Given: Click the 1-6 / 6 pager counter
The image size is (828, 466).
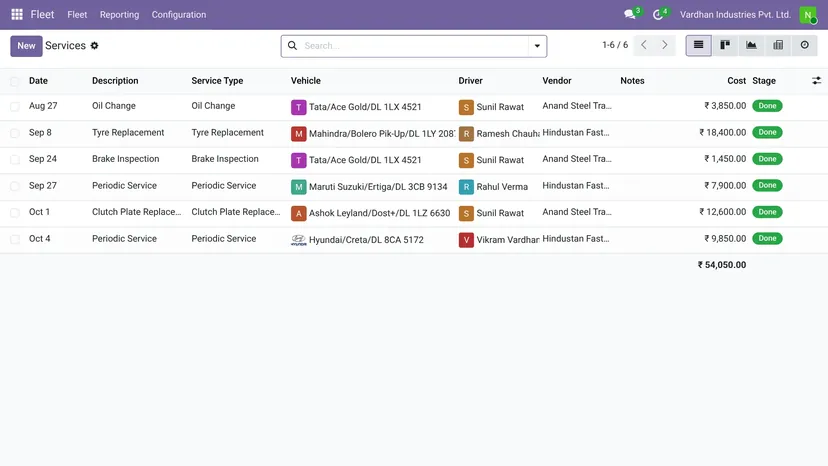Looking at the screenshot, I should pyautogui.click(x=615, y=45).
